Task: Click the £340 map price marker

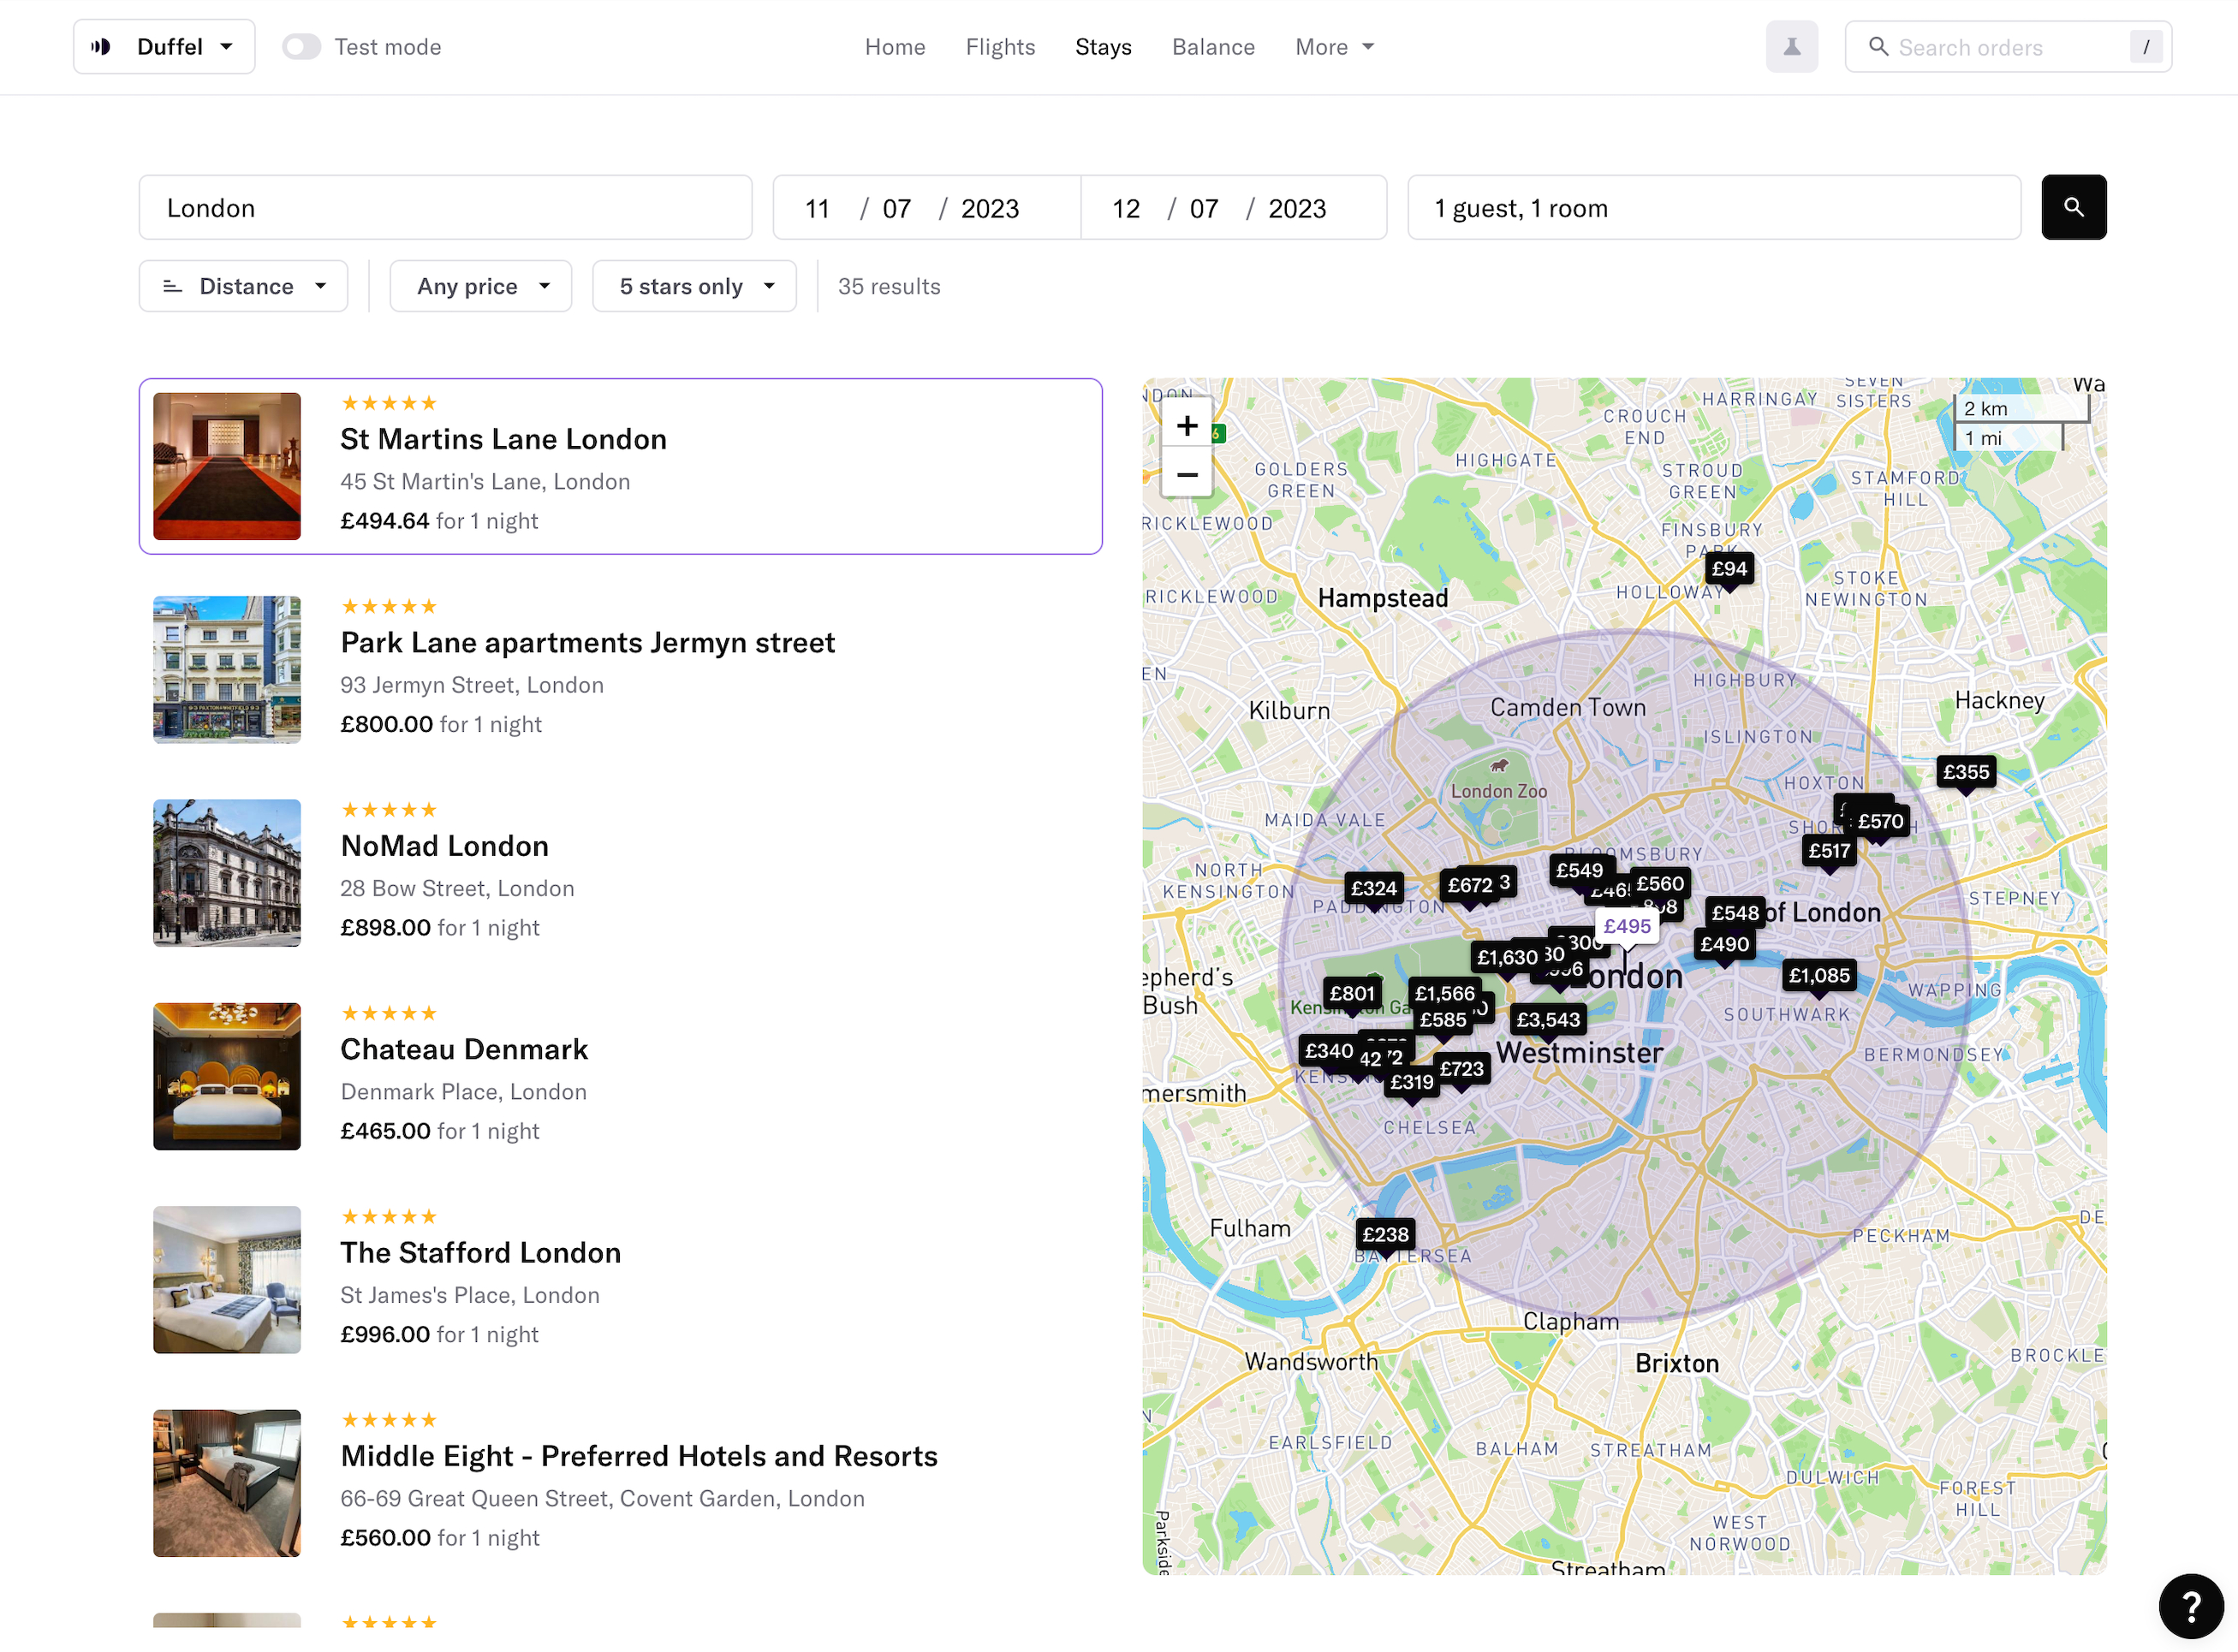Action: tap(1328, 1051)
